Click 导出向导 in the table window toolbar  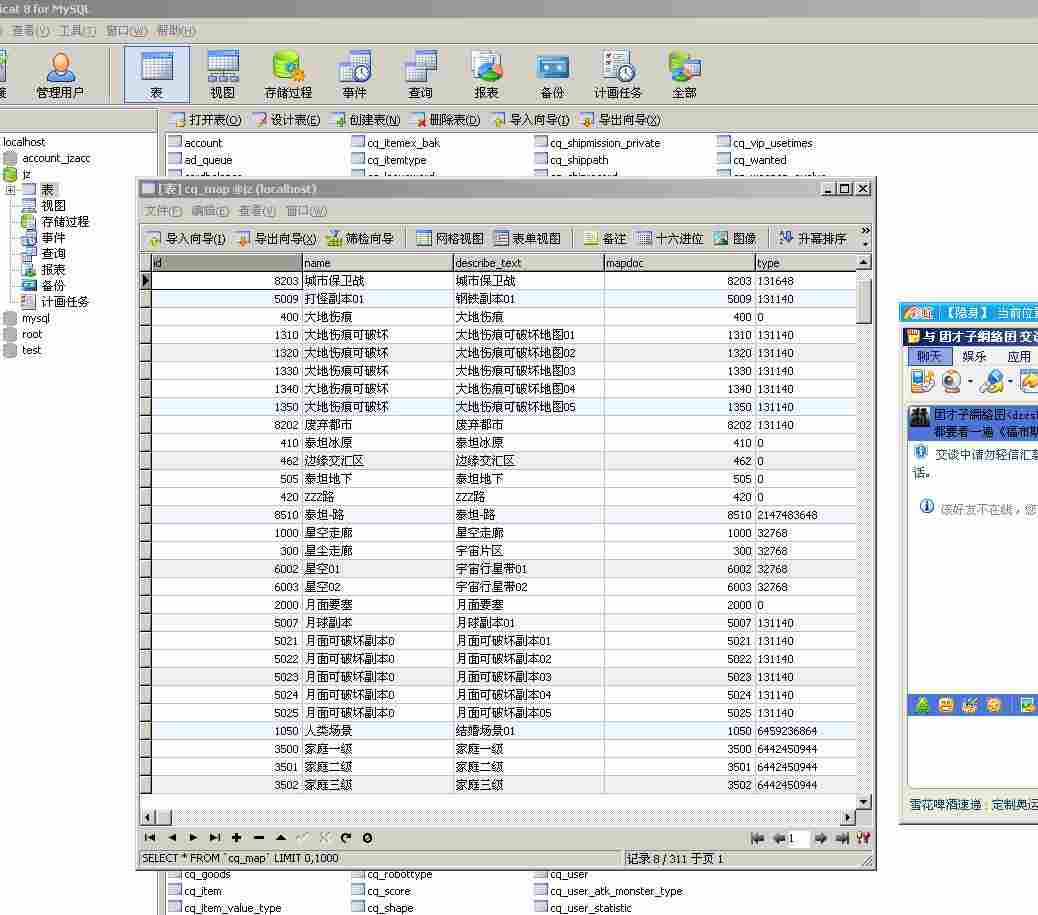[276, 239]
